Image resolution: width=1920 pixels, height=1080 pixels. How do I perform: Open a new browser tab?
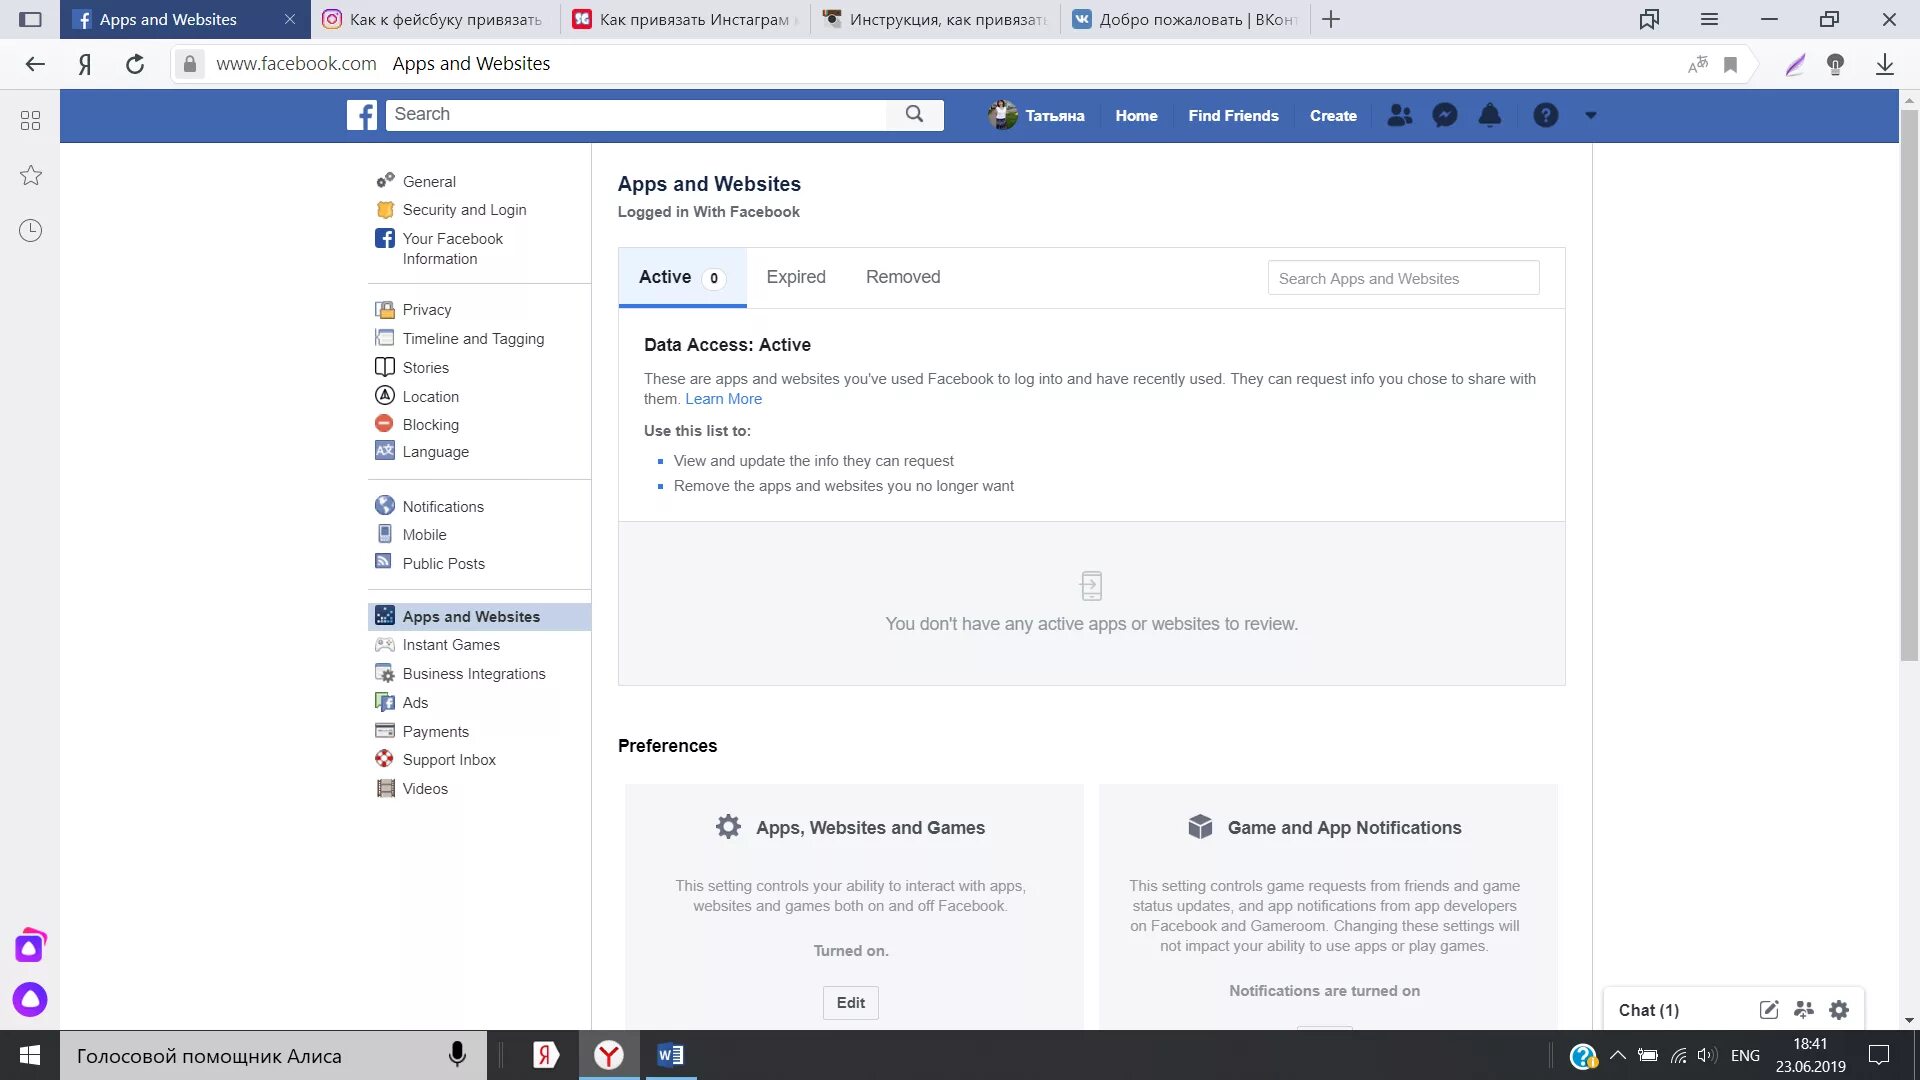pyautogui.click(x=1331, y=19)
